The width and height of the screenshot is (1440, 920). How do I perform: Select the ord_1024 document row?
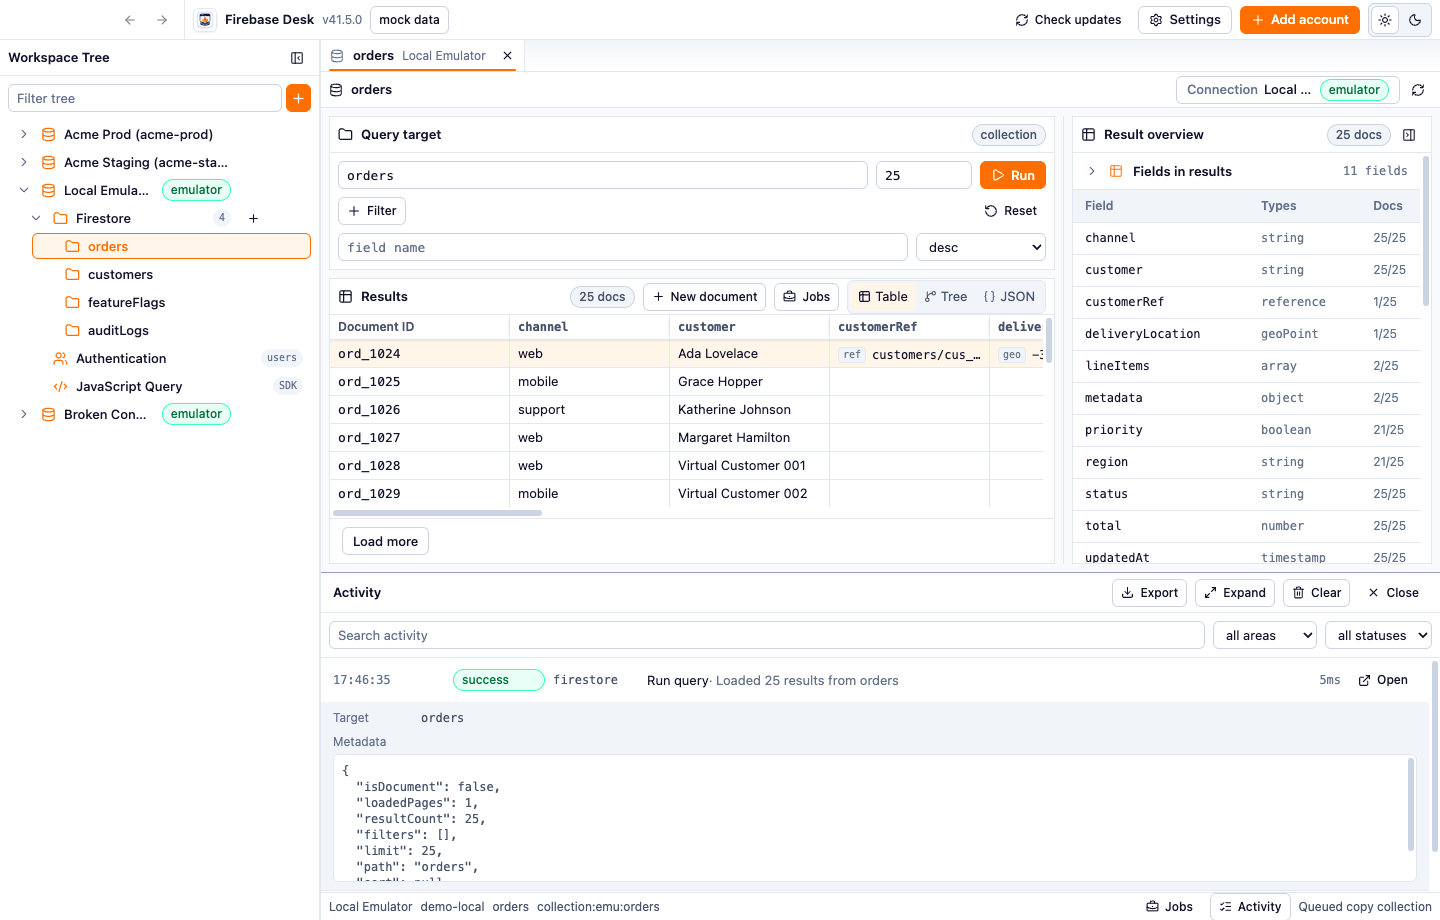687,354
